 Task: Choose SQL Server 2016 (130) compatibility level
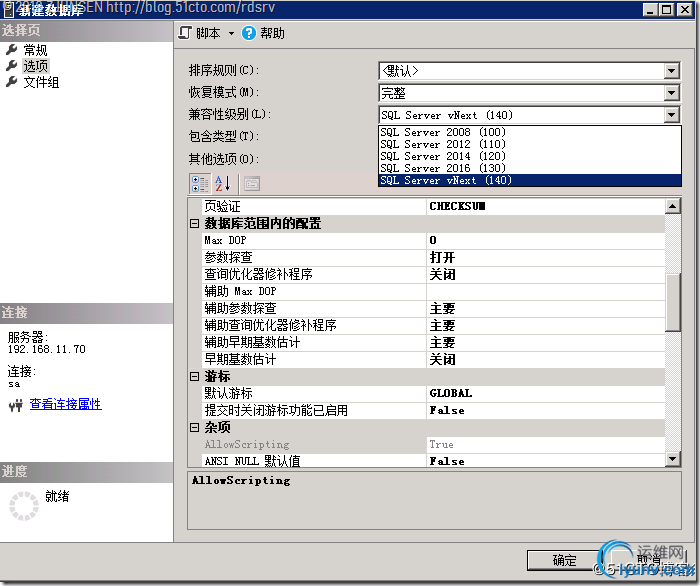[529, 168]
